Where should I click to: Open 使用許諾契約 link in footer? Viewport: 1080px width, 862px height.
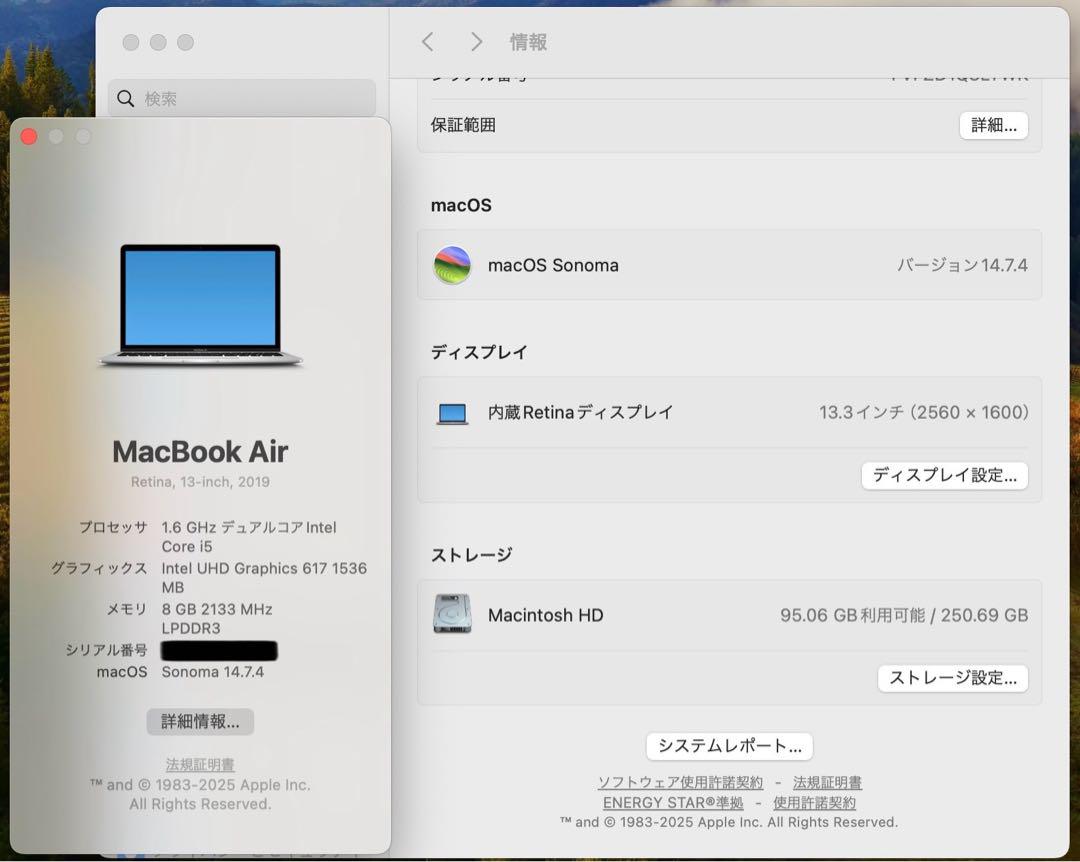814,803
